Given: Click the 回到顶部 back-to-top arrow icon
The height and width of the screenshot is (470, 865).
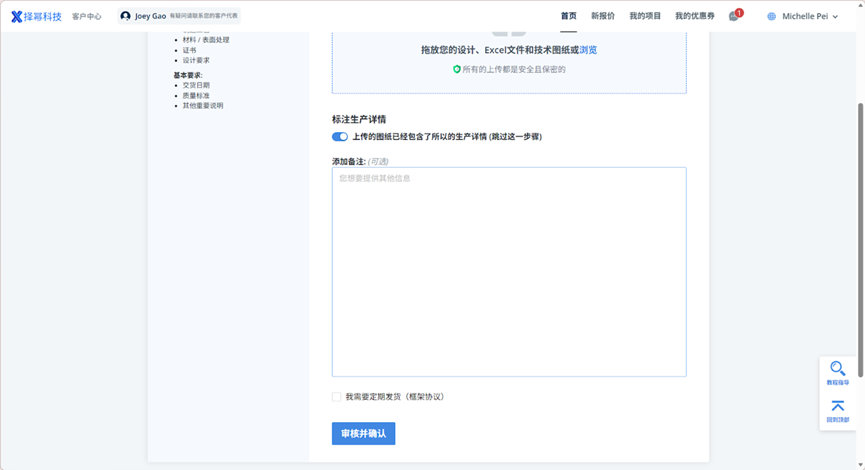Looking at the screenshot, I should (837, 406).
